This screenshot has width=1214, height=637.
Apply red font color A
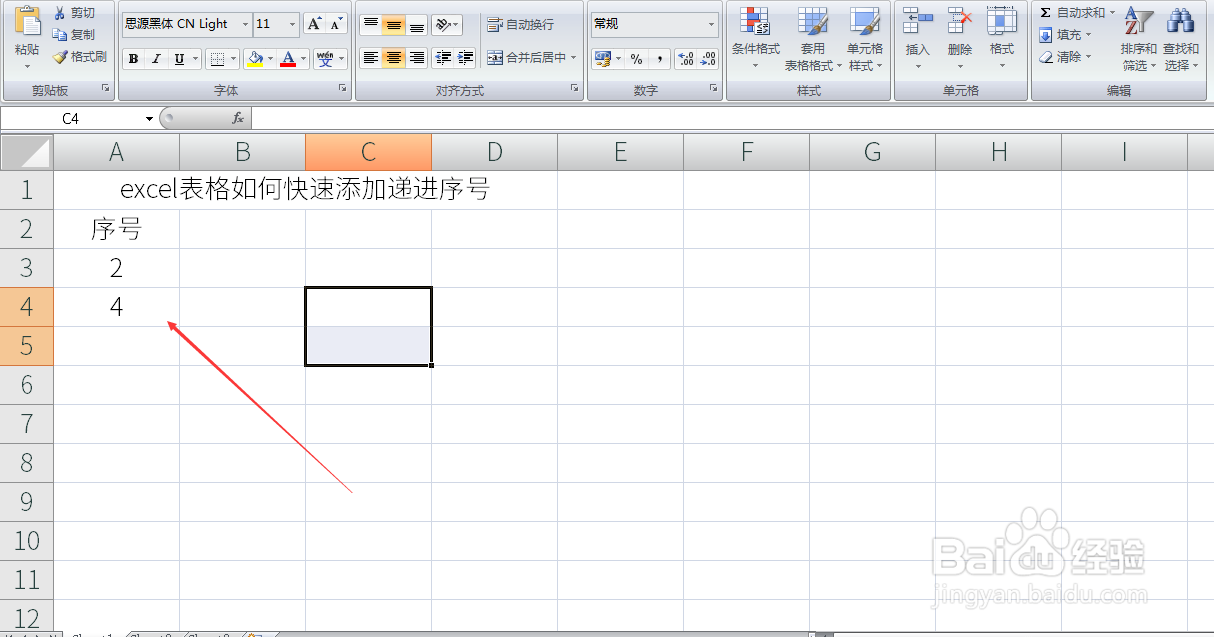(x=289, y=59)
